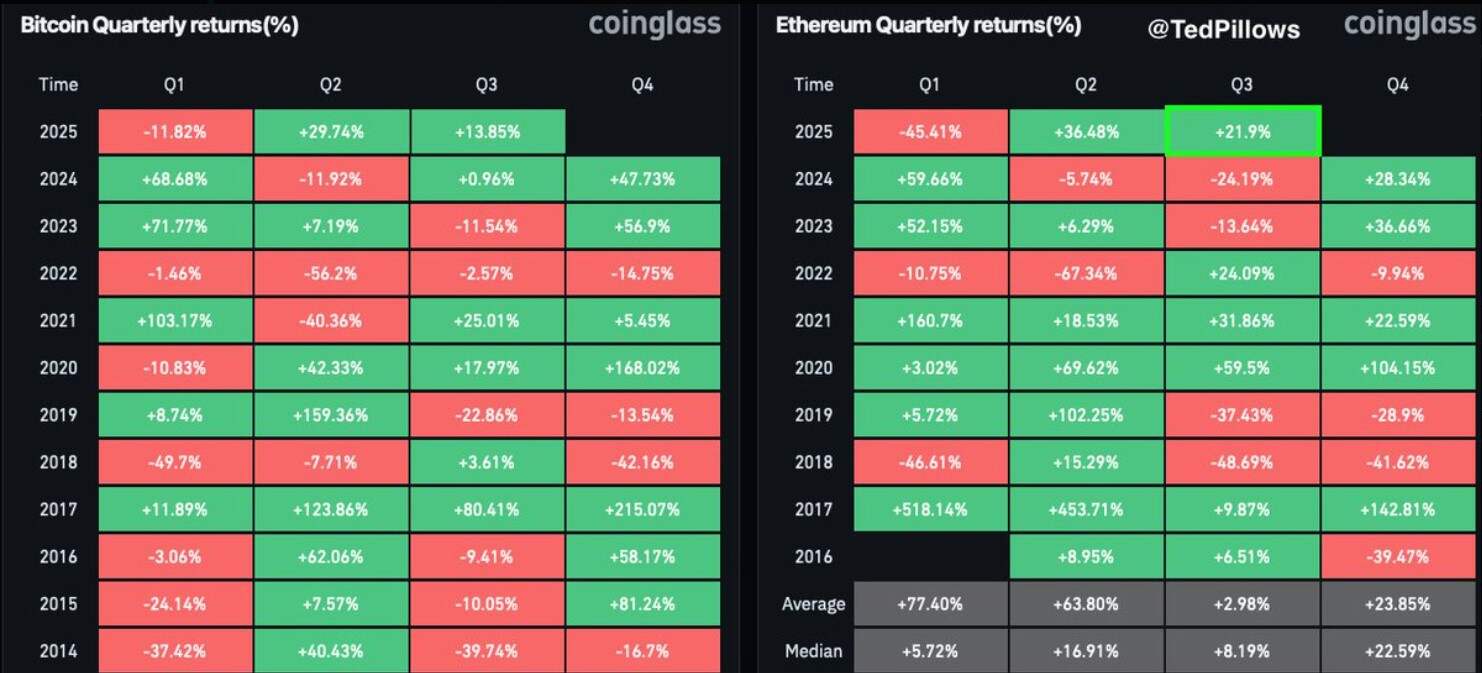Click the Time header in the Bitcoin table

click(x=58, y=85)
